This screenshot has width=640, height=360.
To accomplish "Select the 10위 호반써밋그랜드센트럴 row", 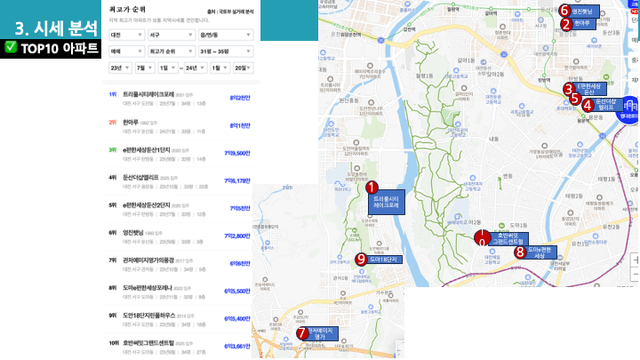I will [x=180, y=347].
